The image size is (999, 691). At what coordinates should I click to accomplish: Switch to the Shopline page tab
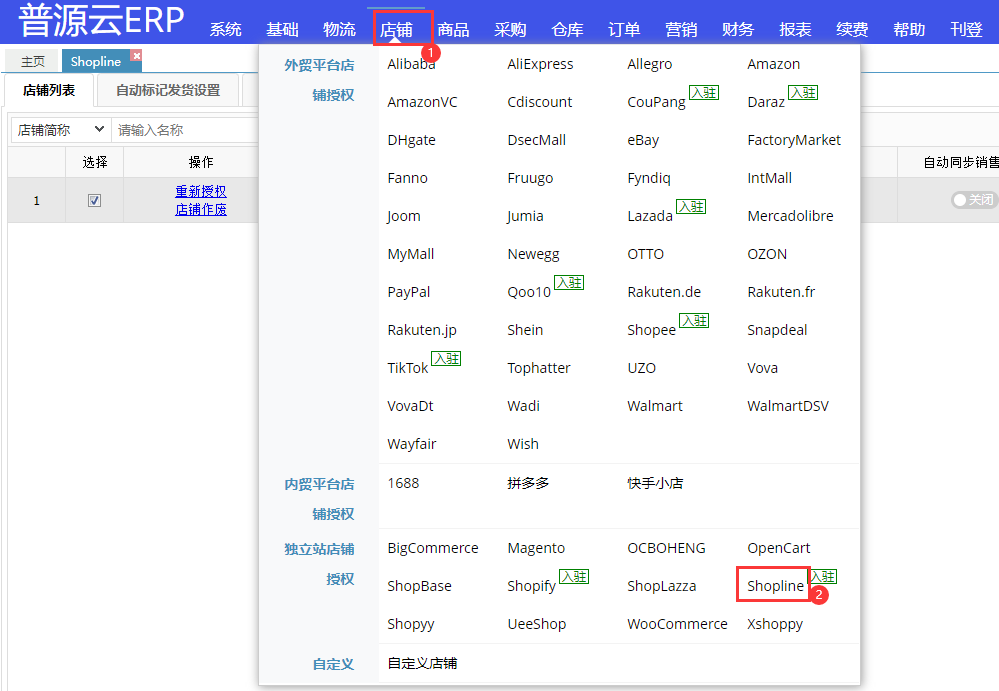pos(96,61)
